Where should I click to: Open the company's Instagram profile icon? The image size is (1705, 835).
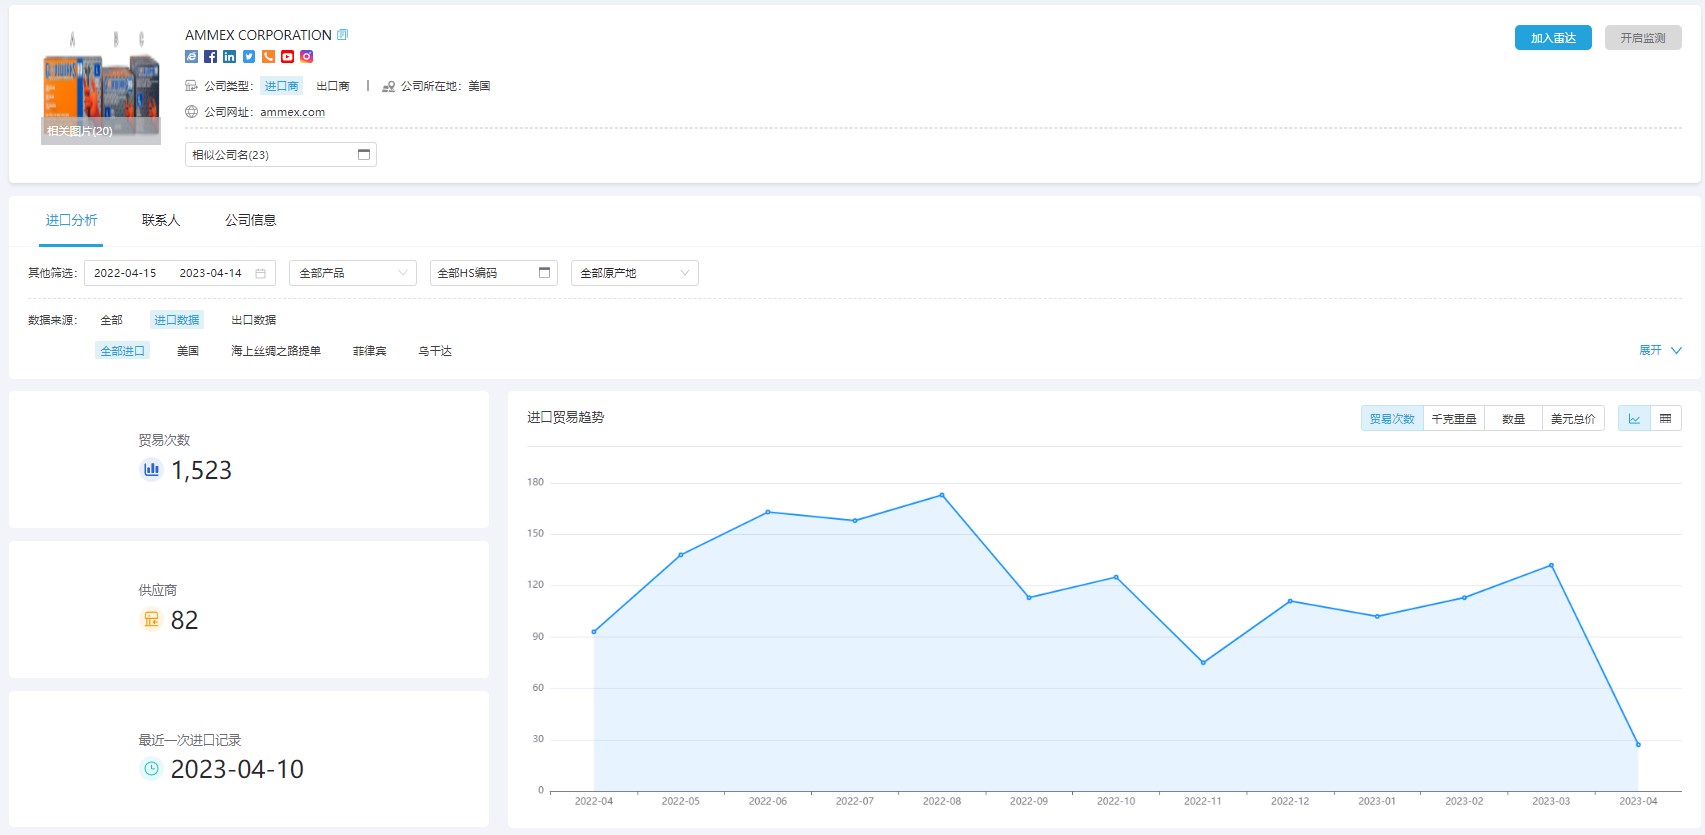(x=307, y=57)
